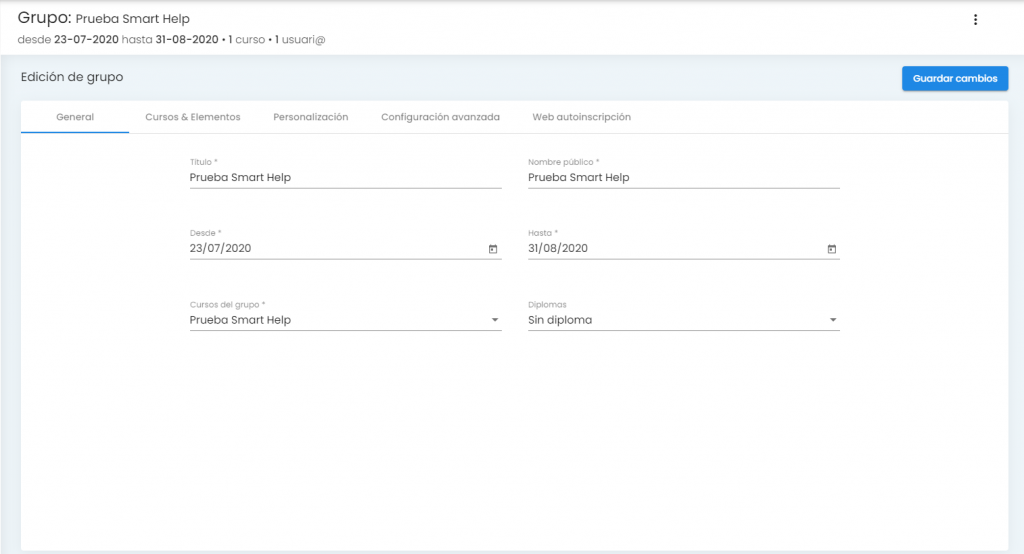Open the three-dot group options menu
The image size is (1024, 554).
pos(975,20)
